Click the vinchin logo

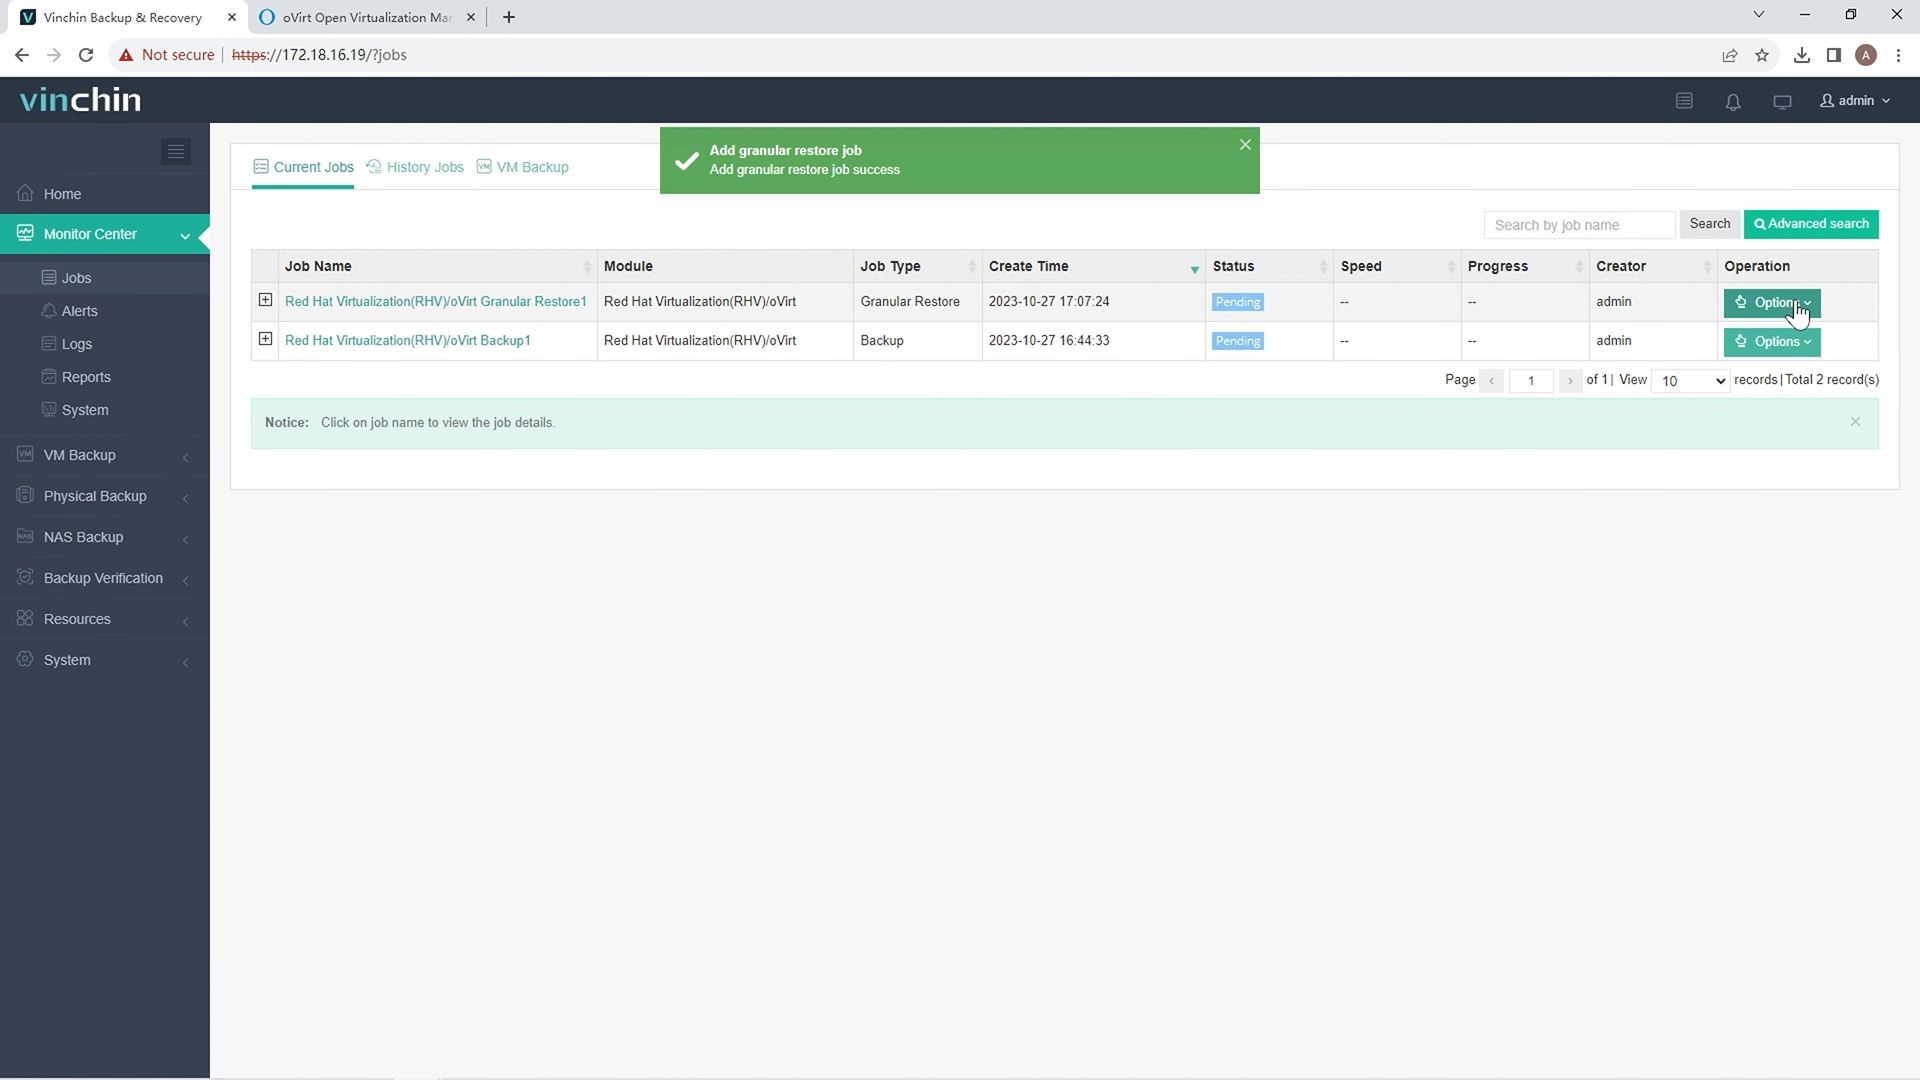pyautogui.click(x=80, y=99)
